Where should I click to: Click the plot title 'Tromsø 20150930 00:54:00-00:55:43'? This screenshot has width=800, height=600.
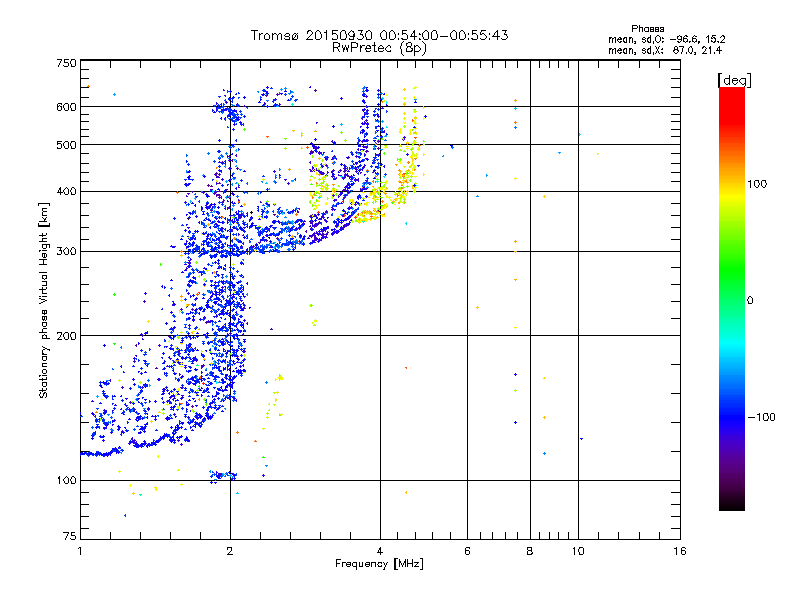(x=379, y=35)
